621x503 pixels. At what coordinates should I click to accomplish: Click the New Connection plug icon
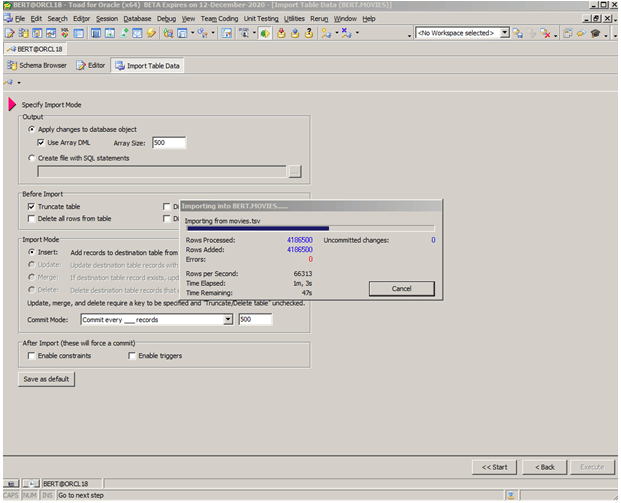326,33
